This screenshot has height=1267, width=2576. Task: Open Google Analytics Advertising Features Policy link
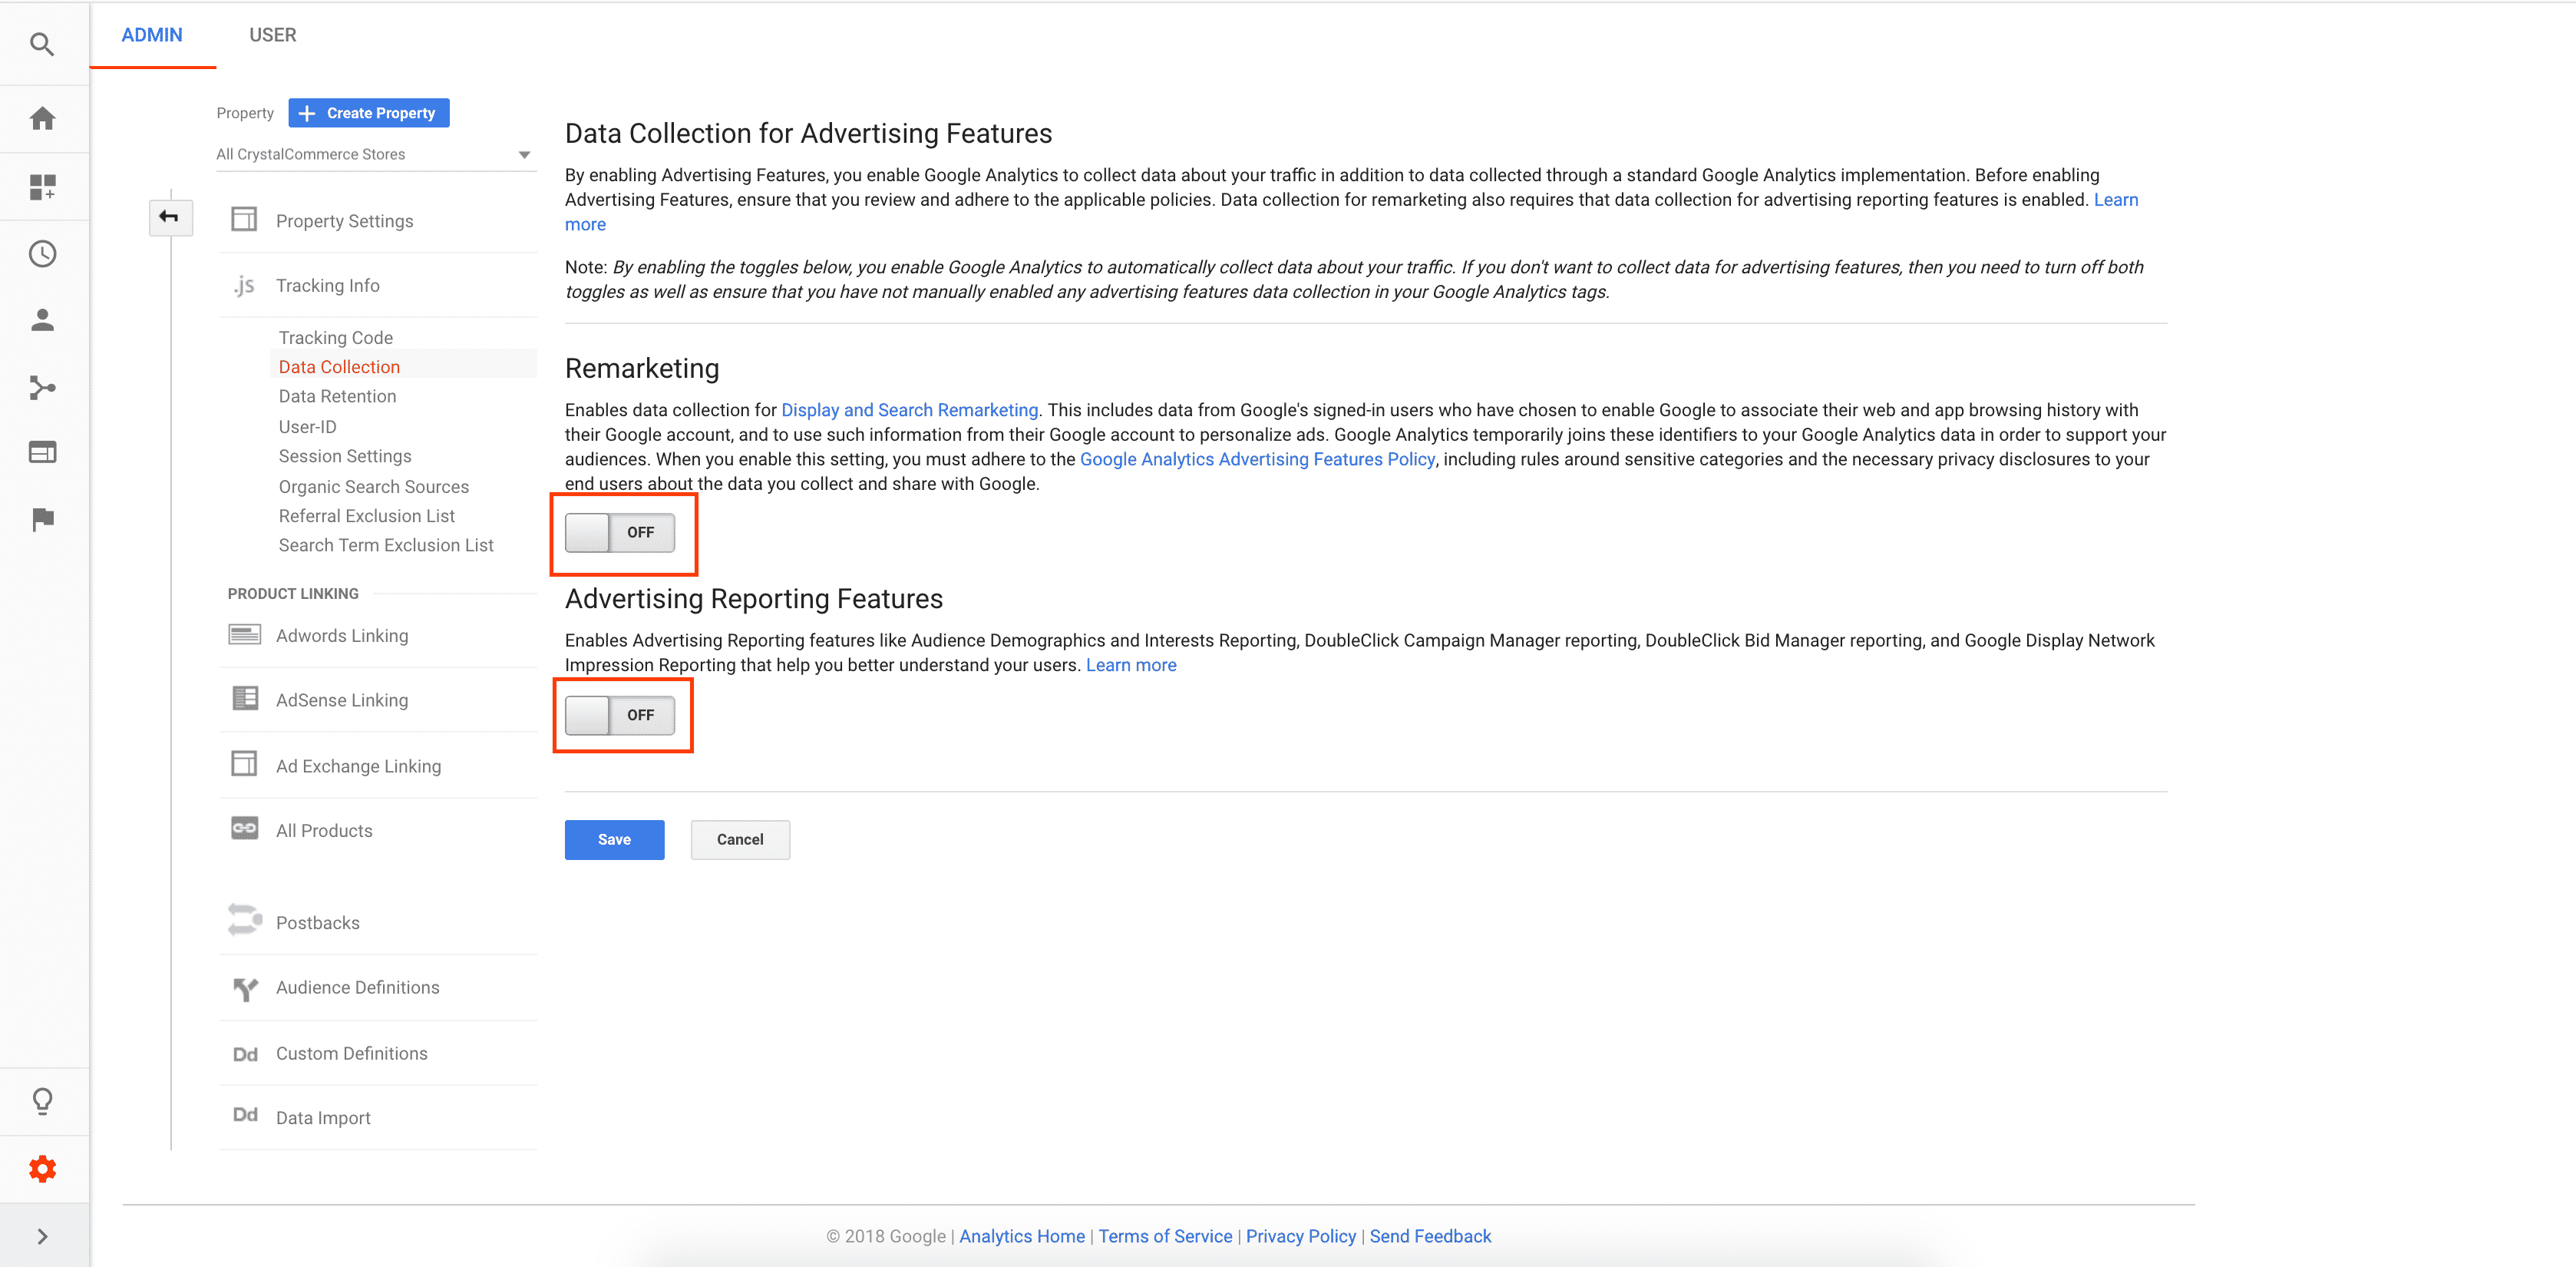click(1257, 459)
